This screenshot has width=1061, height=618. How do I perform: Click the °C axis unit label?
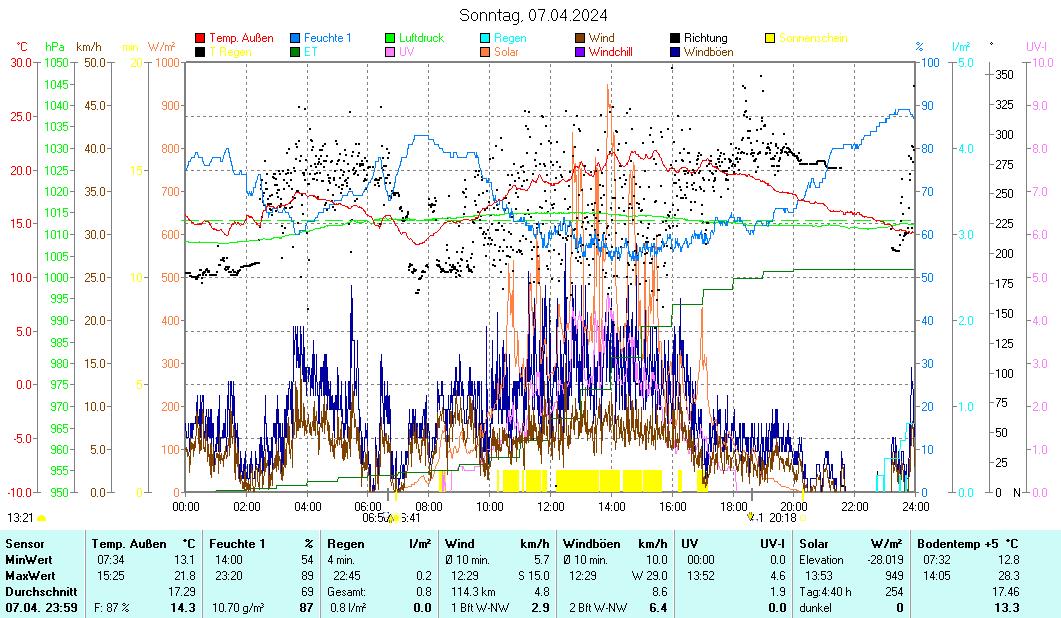point(22,47)
